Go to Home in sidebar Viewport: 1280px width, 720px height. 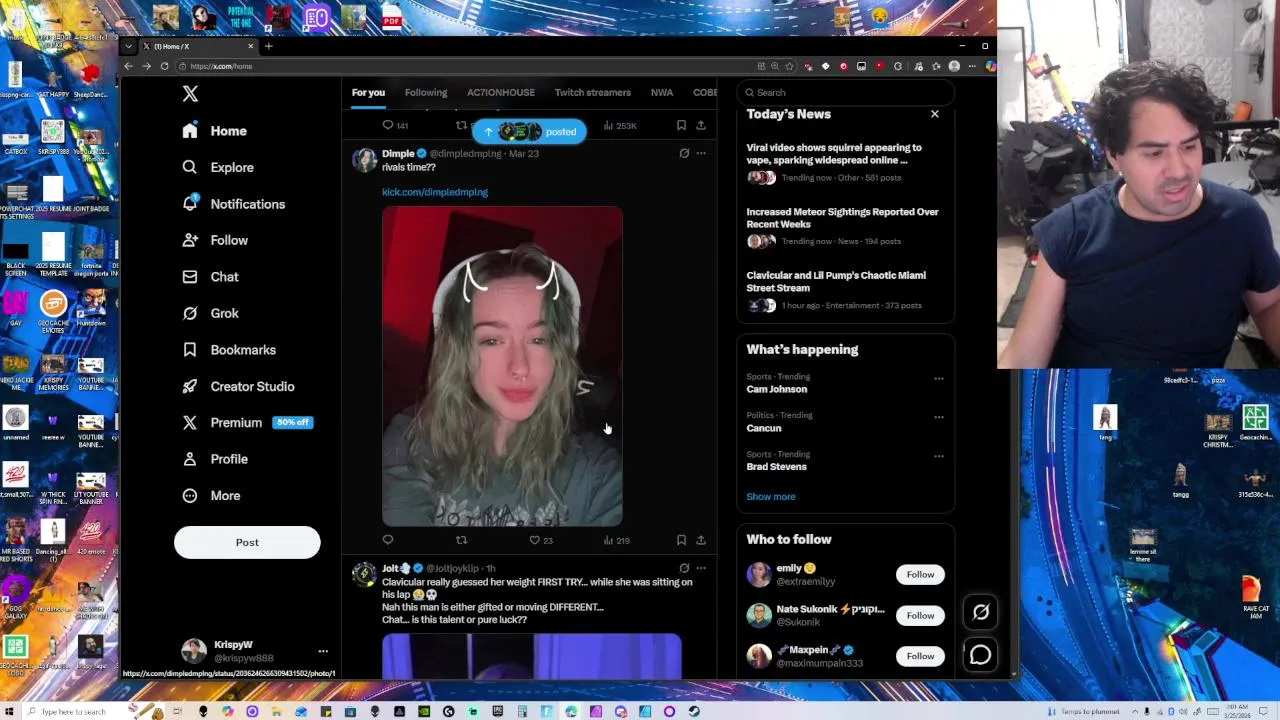point(215,131)
